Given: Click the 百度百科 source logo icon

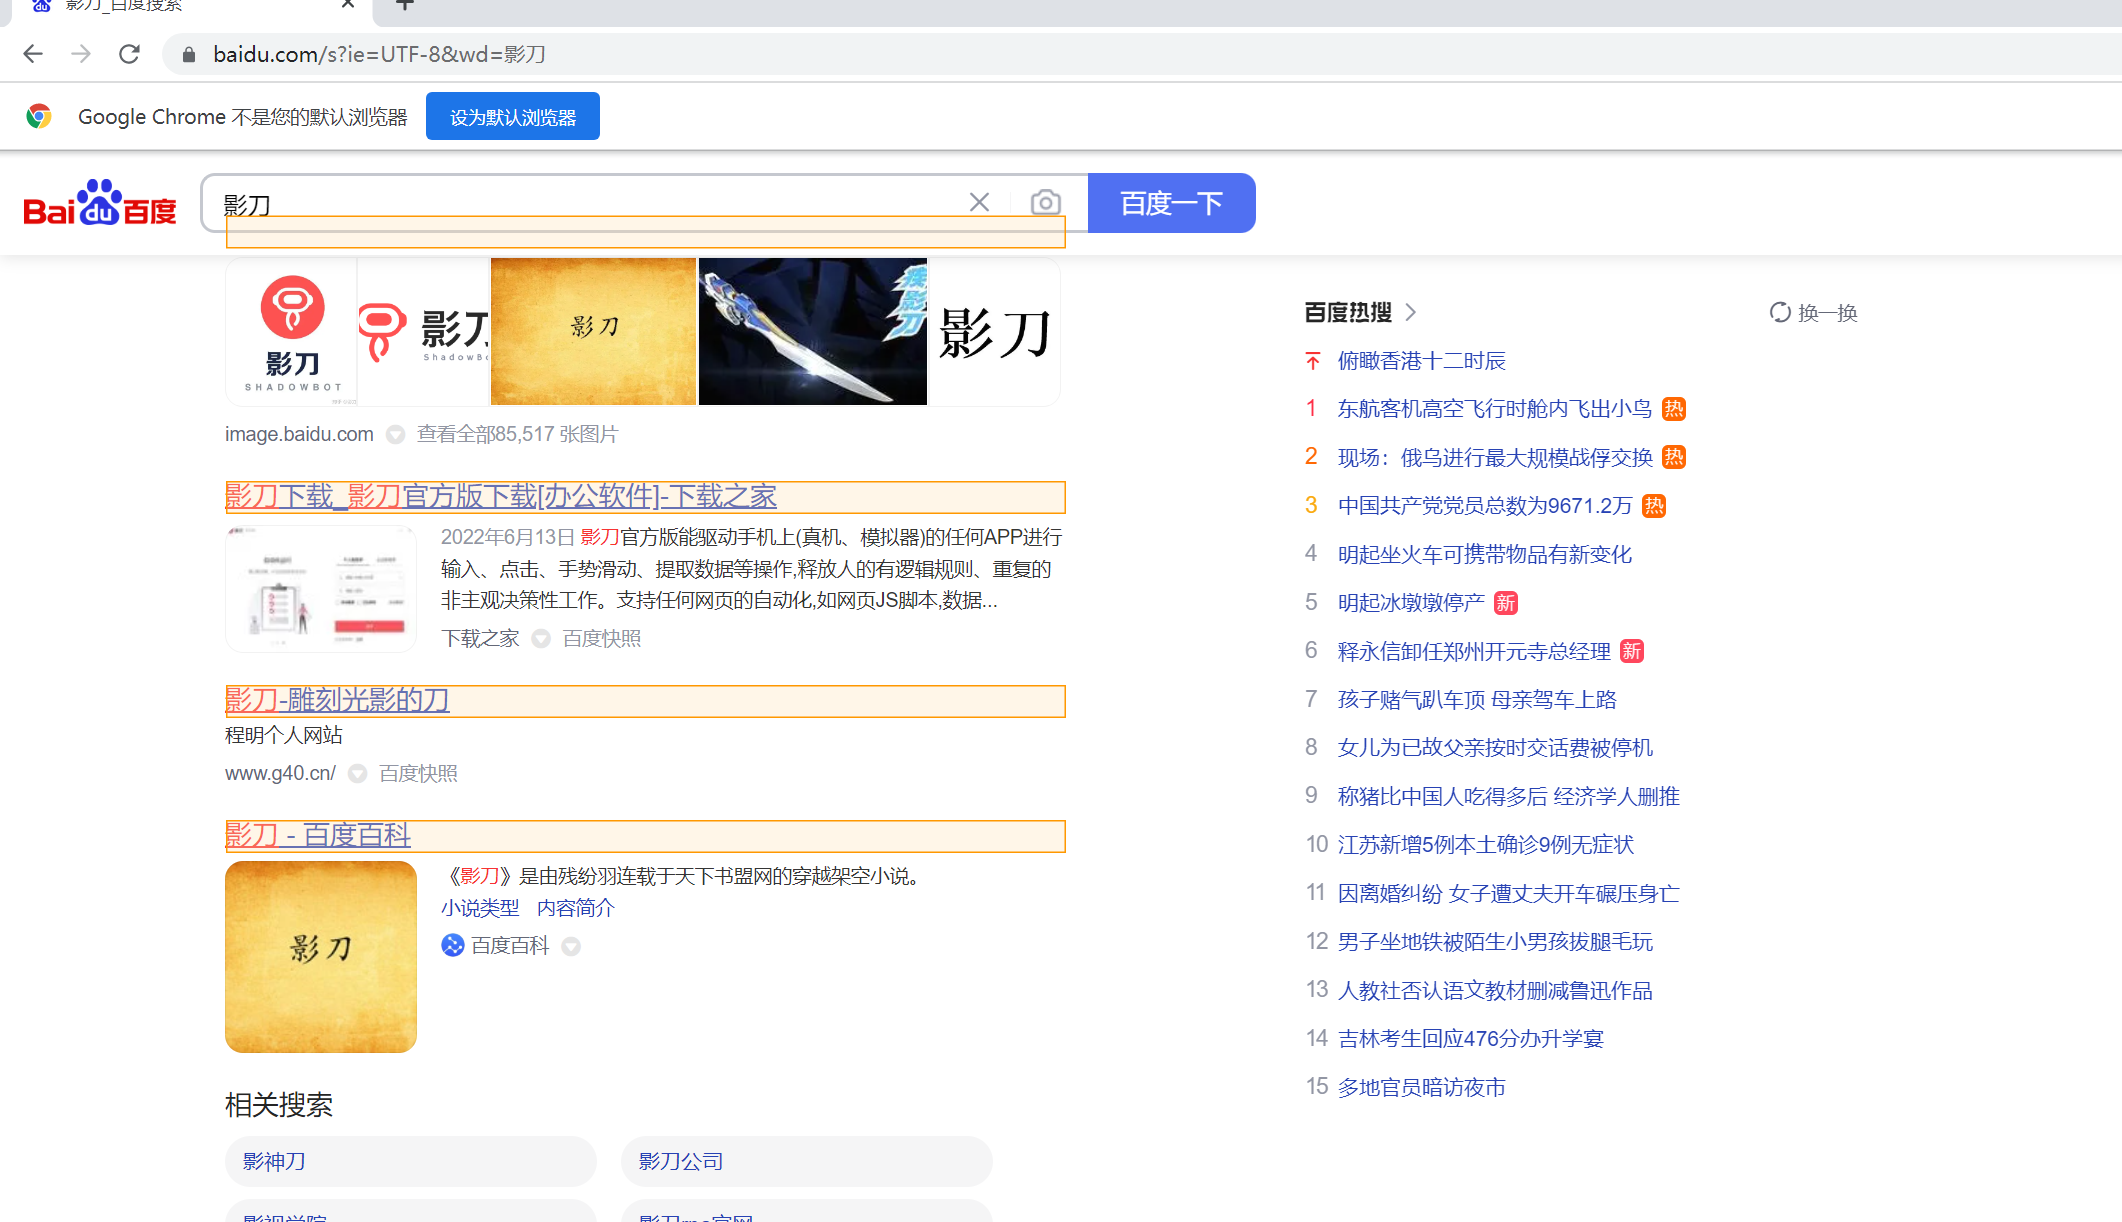Looking at the screenshot, I should (x=453, y=945).
